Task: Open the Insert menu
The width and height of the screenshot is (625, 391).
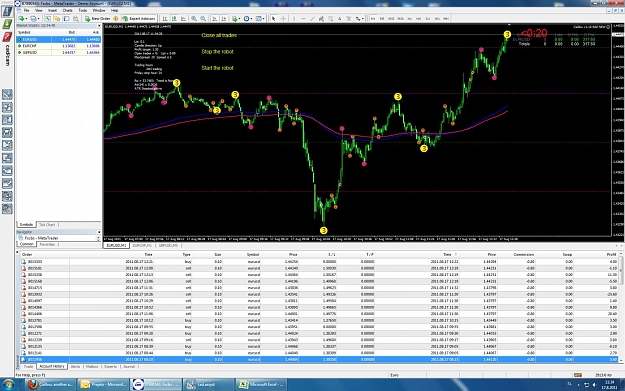Action: click(52, 10)
